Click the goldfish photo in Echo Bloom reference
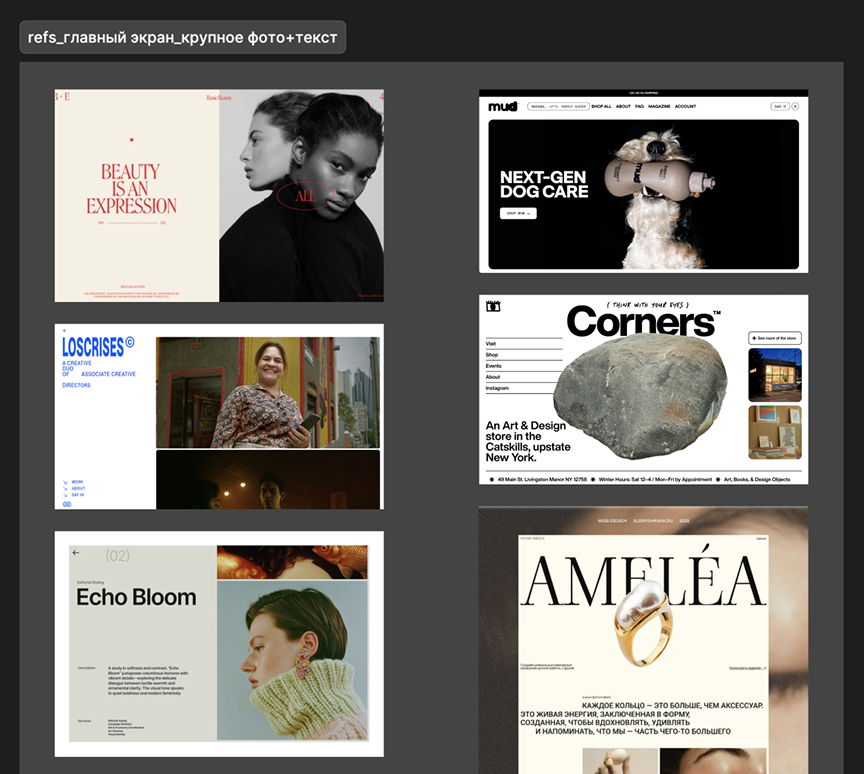The height and width of the screenshot is (774, 864). coord(292,562)
